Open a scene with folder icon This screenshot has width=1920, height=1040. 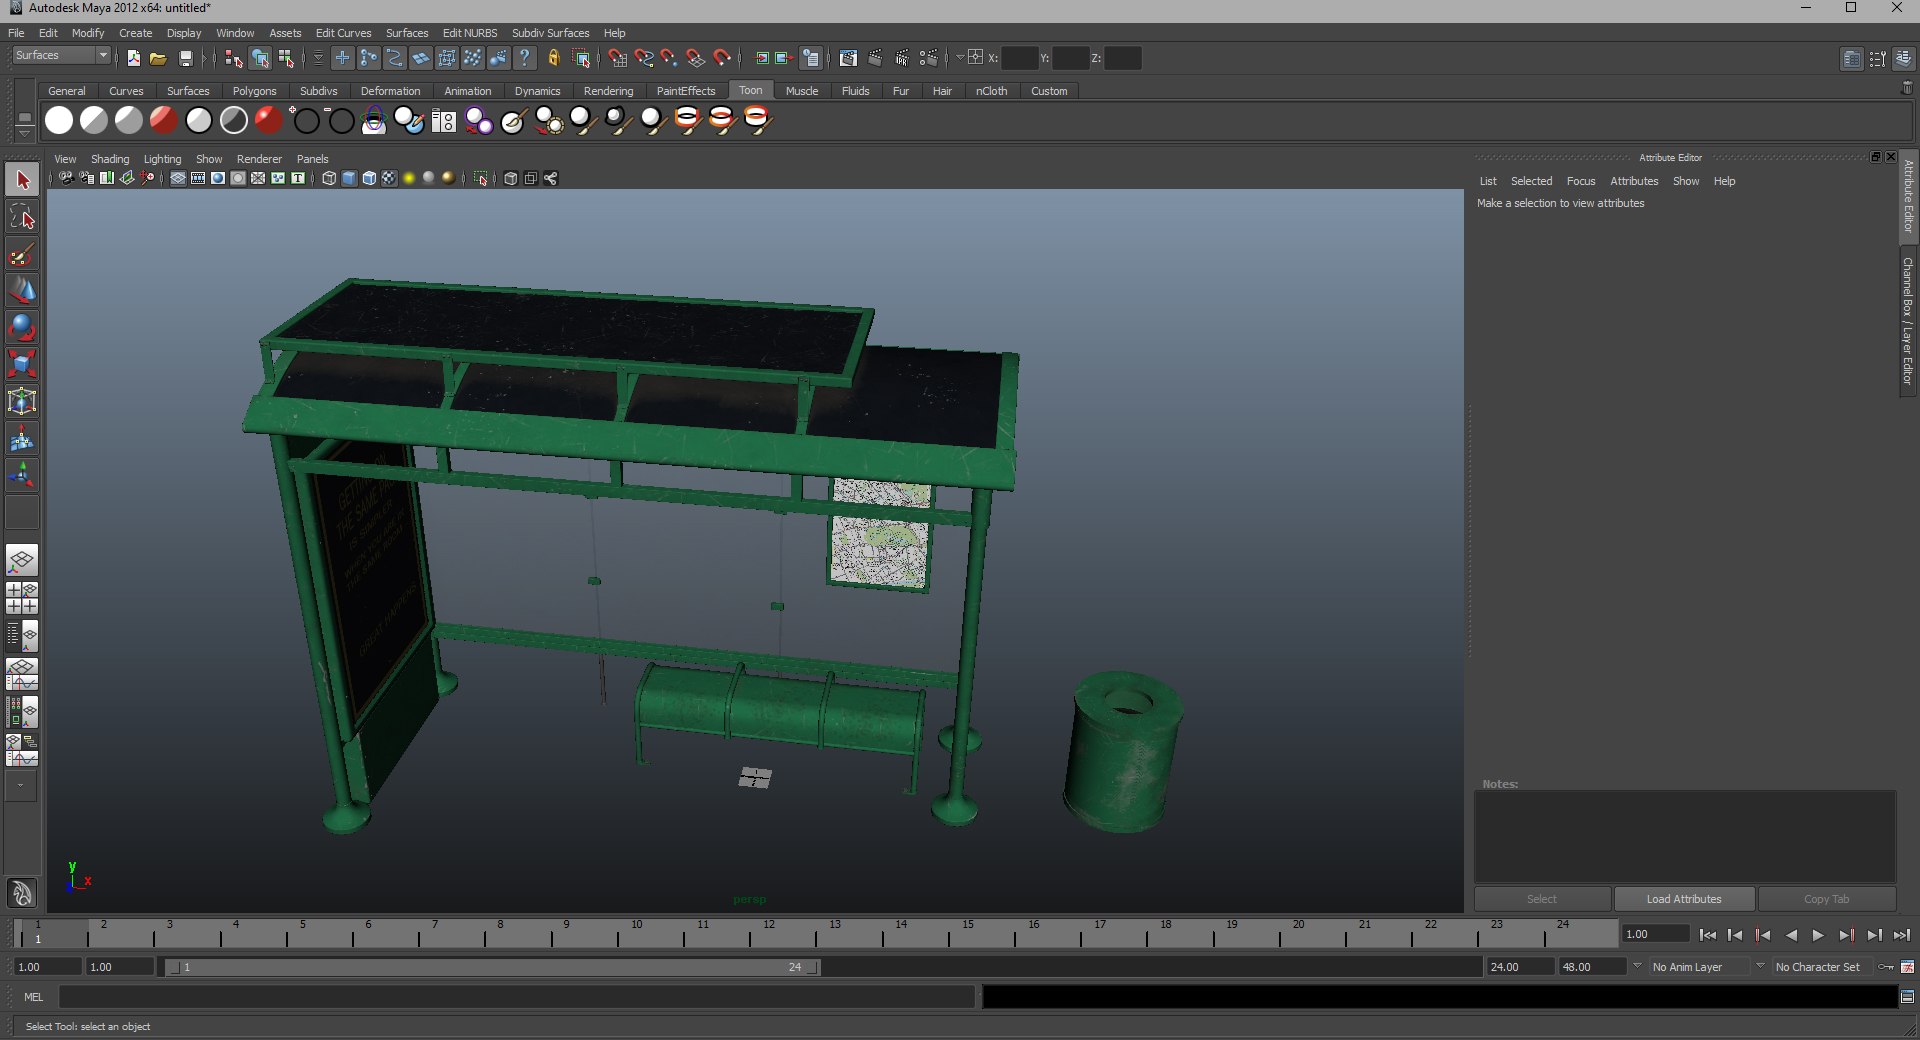point(158,59)
